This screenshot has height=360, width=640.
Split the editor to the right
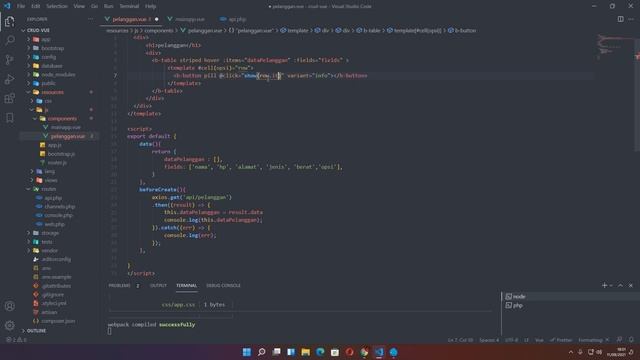pos(620,19)
